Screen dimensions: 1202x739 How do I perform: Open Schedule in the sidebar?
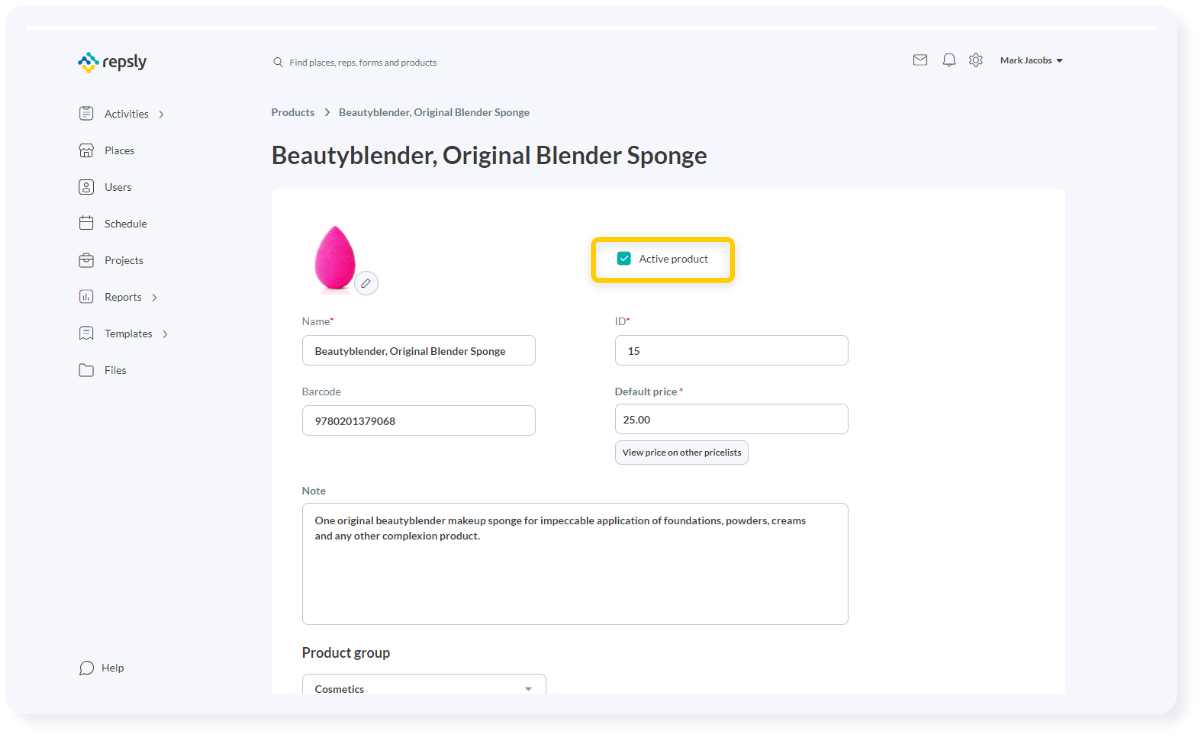coord(126,224)
